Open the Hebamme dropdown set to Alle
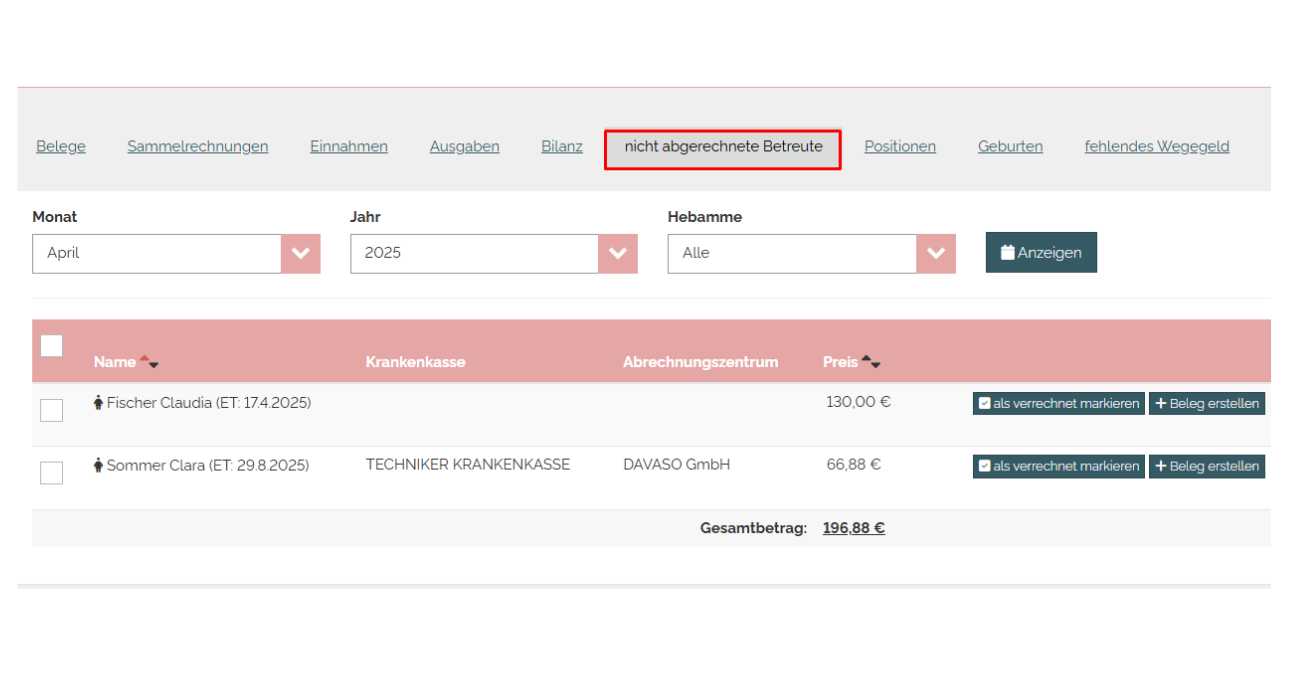 point(811,254)
